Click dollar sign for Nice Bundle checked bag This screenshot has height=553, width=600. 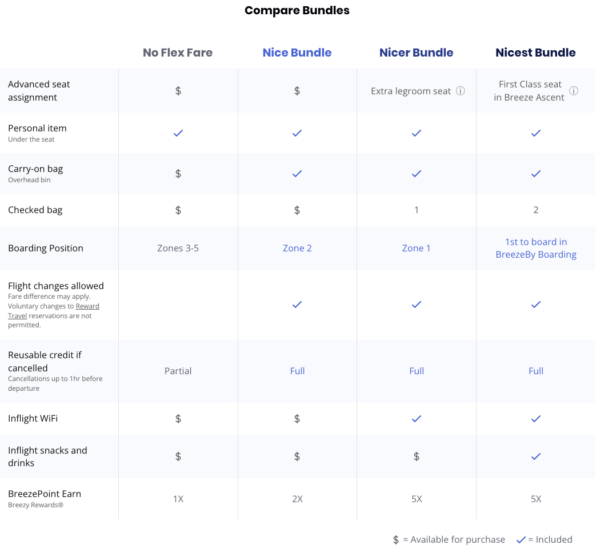click(x=297, y=210)
